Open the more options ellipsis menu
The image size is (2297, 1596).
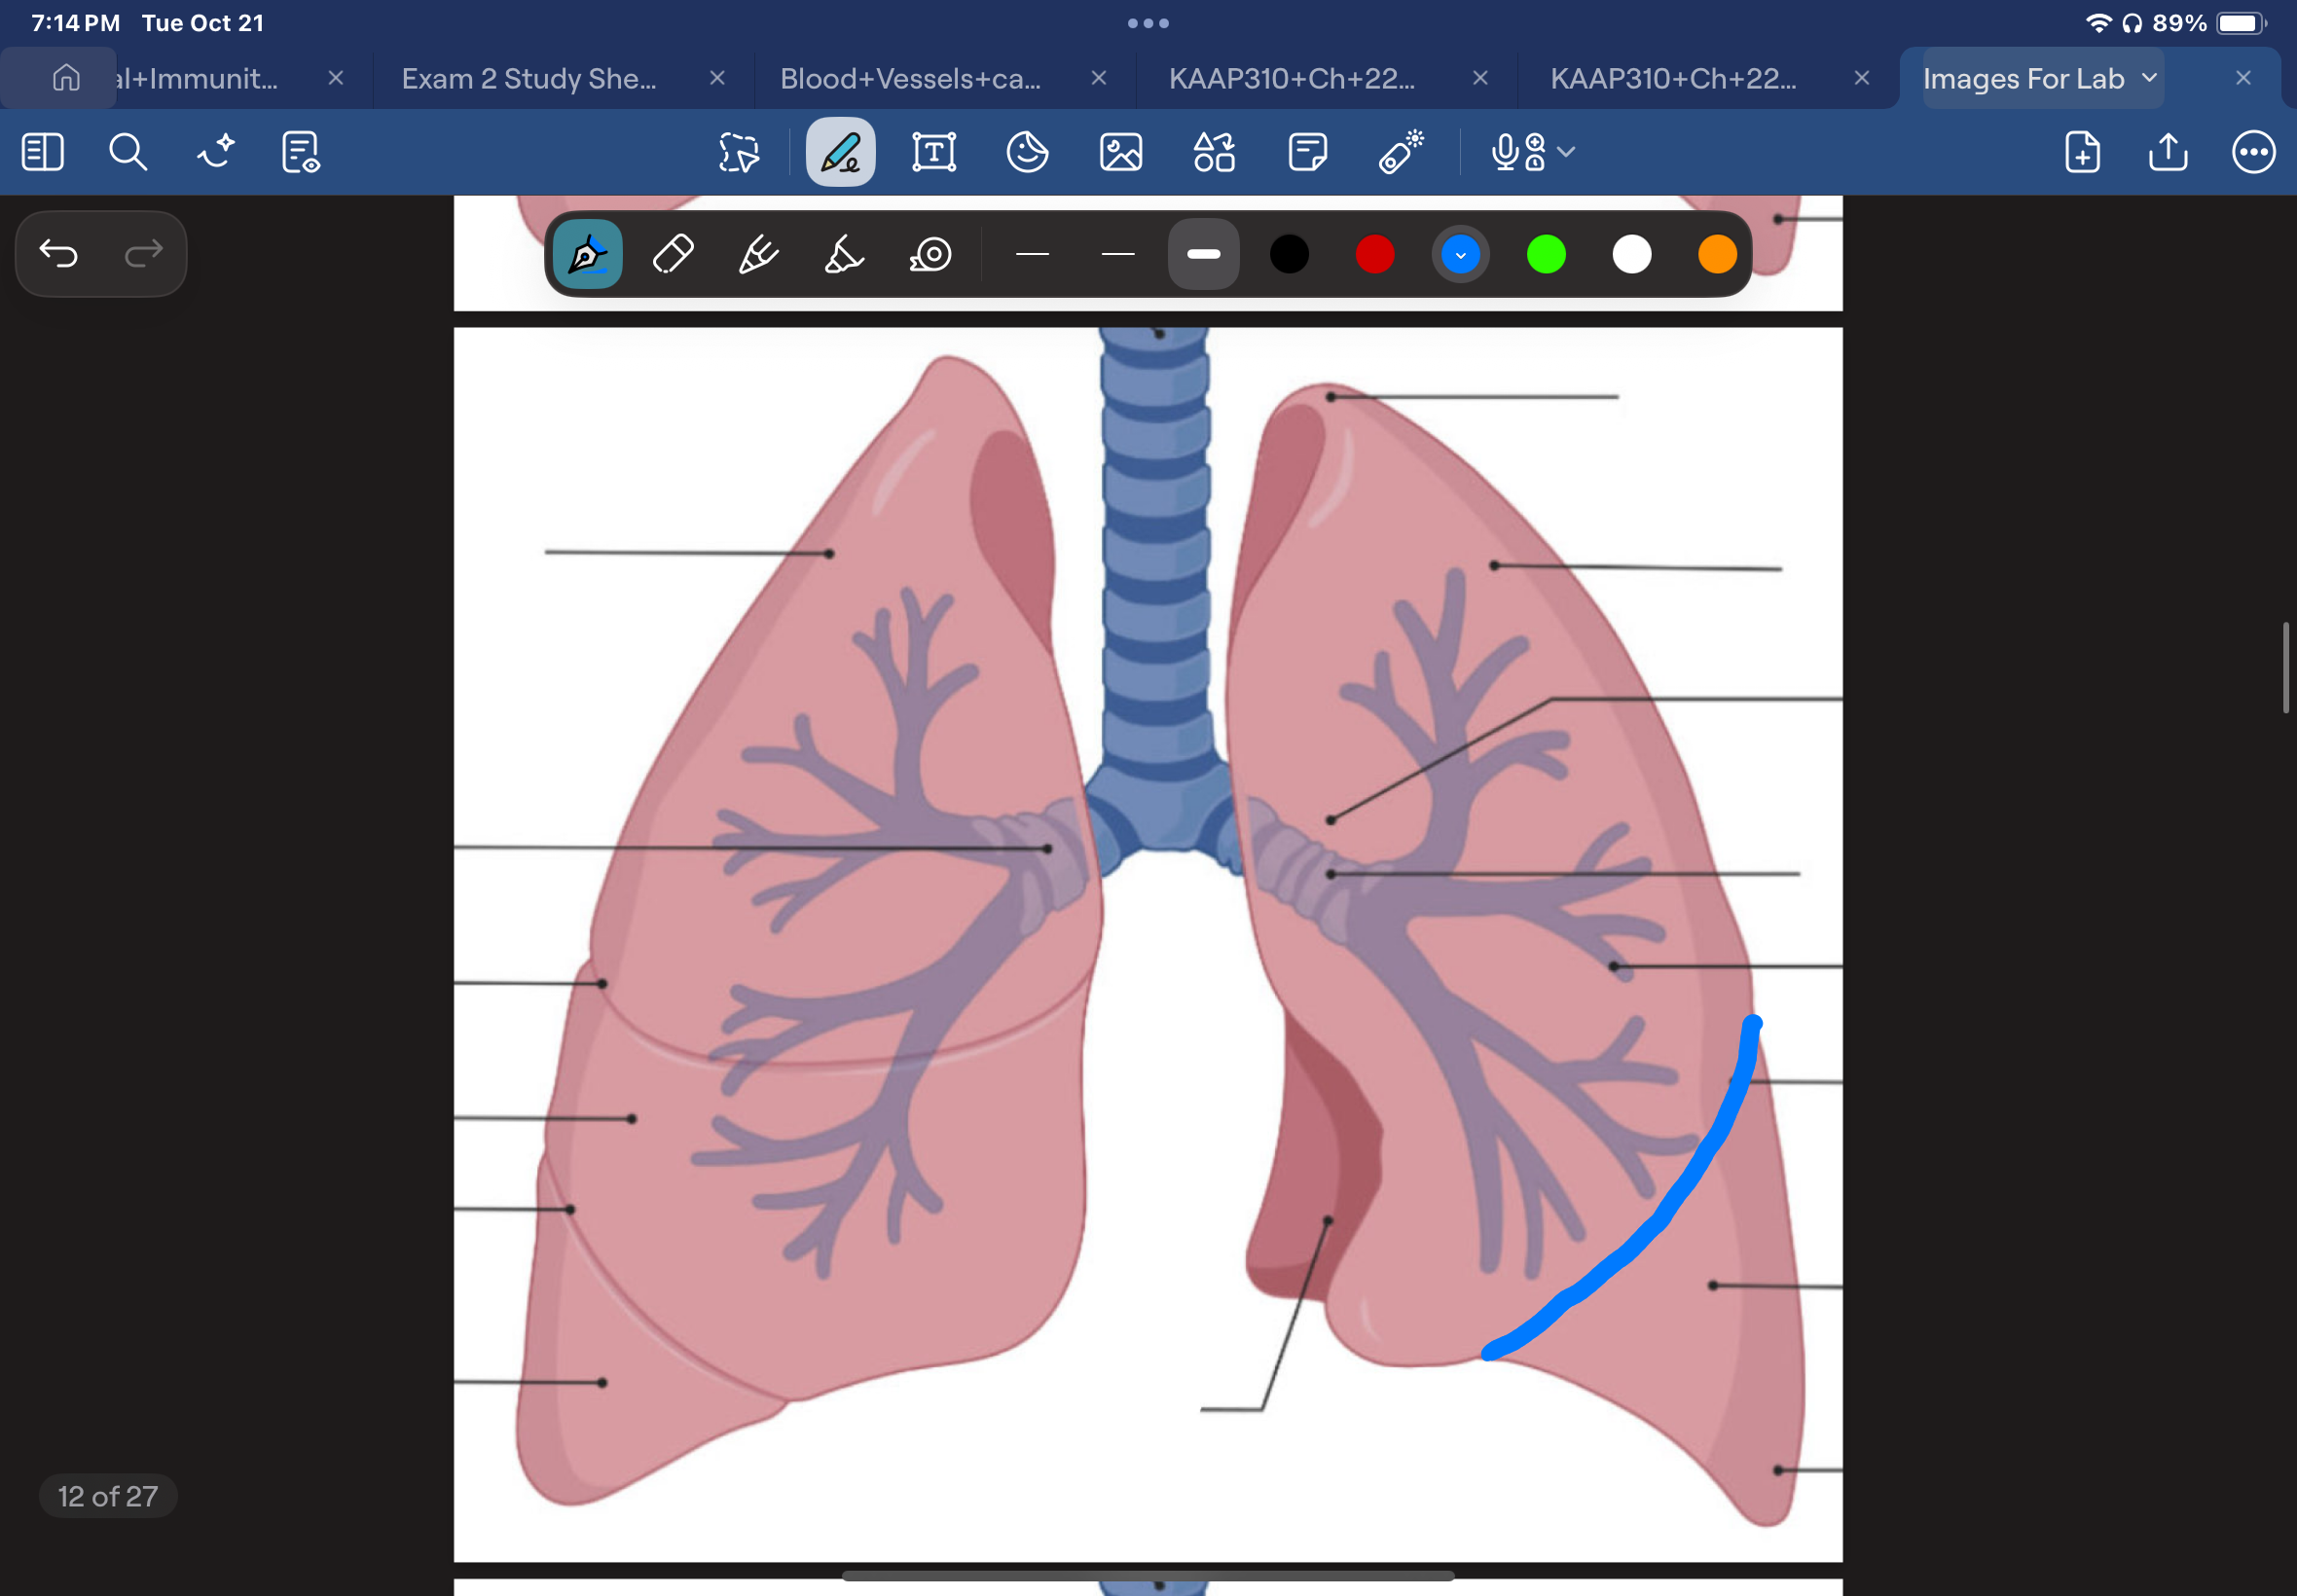coord(2254,152)
